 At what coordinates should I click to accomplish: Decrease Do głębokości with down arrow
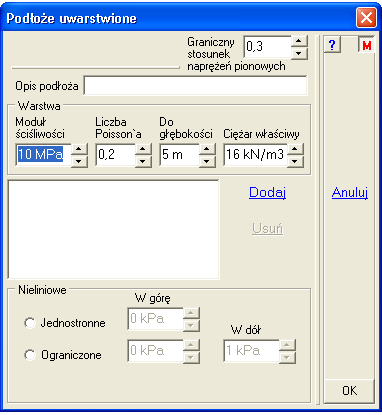click(207, 161)
